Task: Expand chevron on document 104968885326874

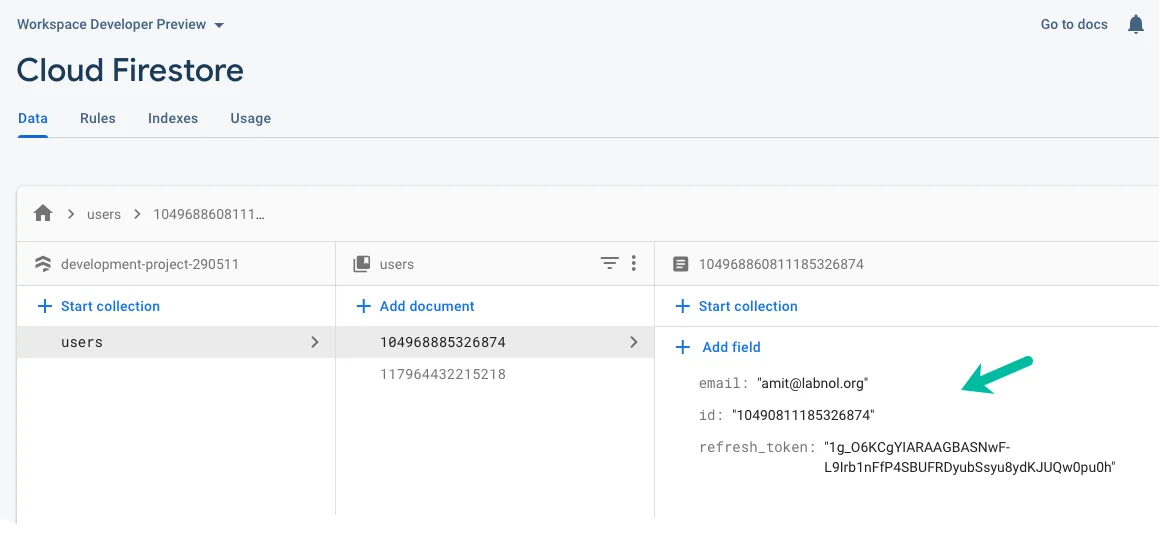Action: coord(633,342)
